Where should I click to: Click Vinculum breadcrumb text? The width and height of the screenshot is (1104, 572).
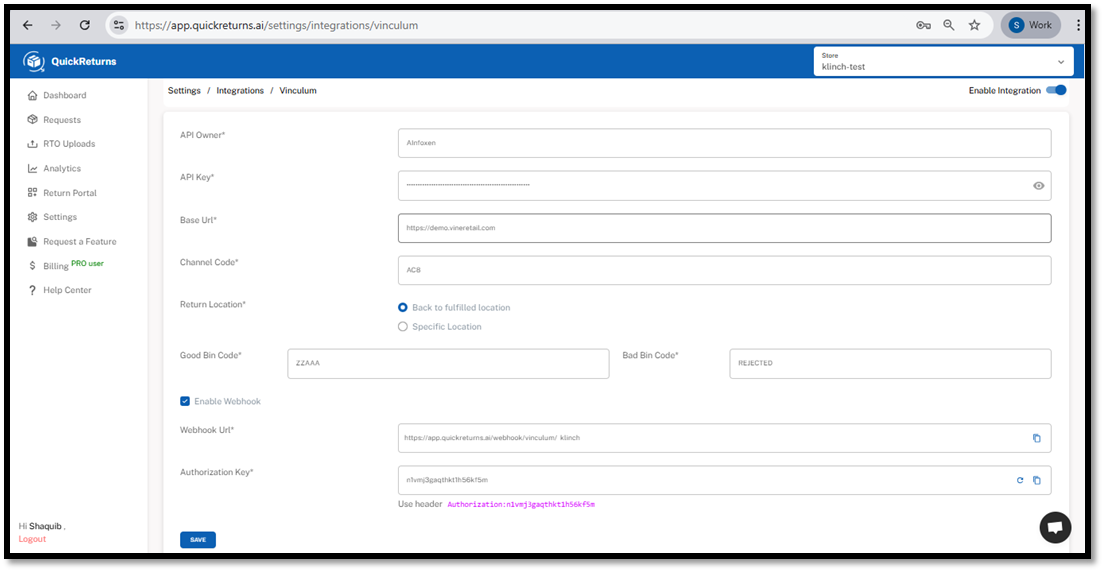coord(298,91)
